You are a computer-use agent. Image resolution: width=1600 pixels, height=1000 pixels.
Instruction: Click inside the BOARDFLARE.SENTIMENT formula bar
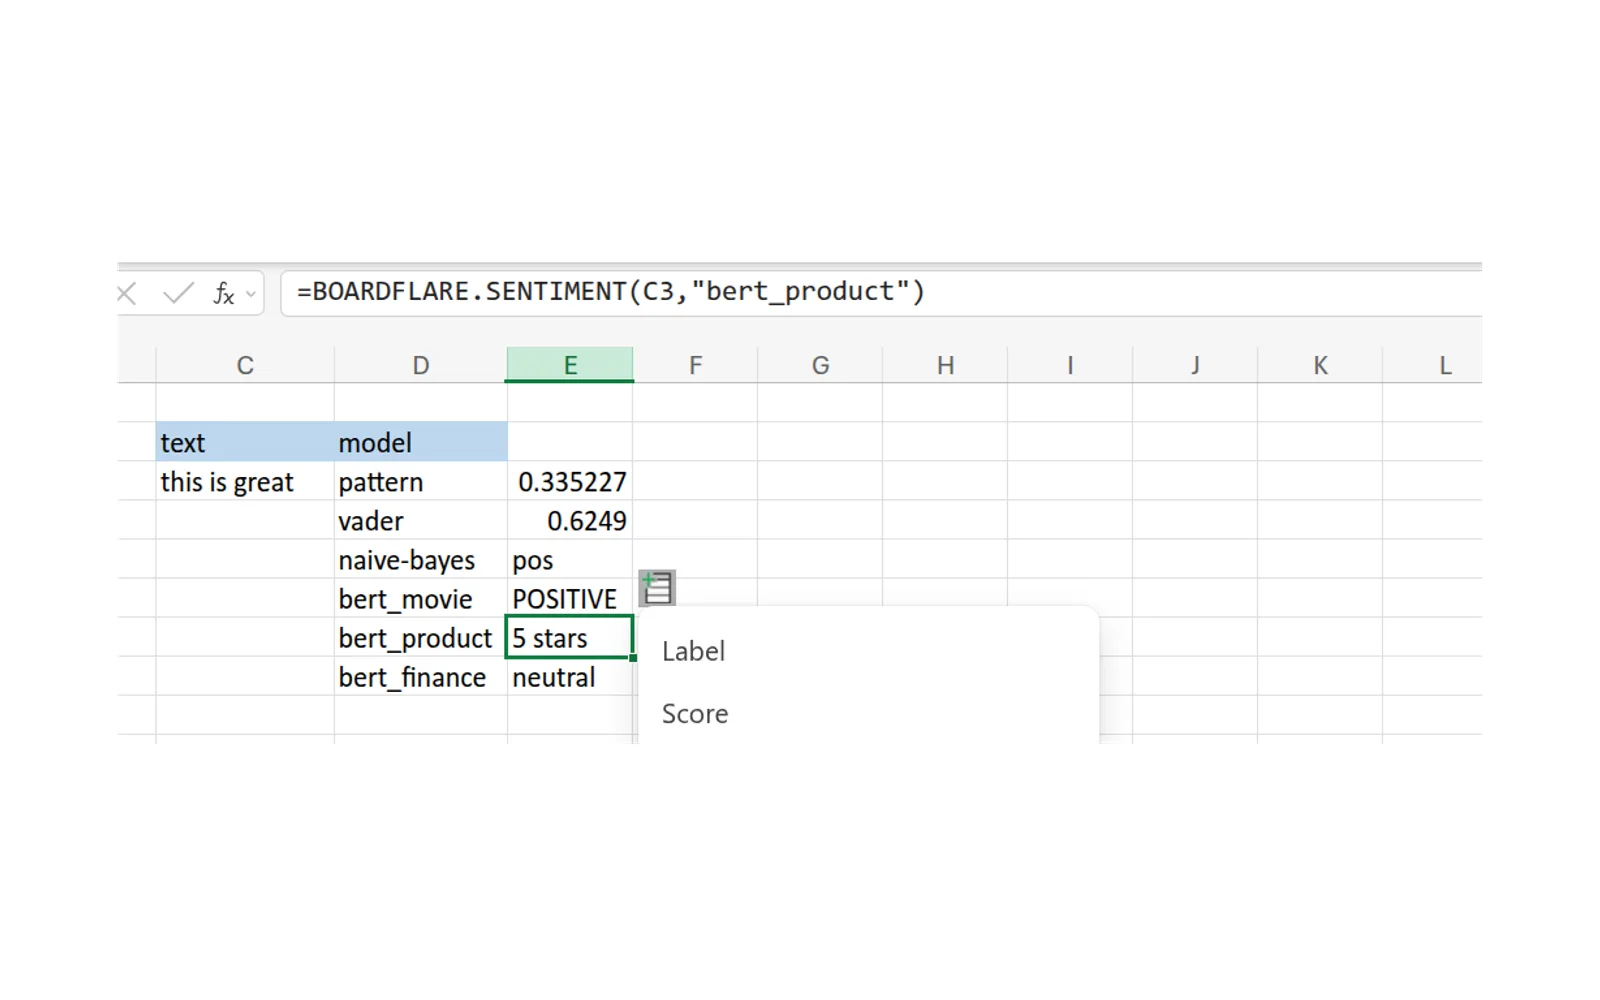pos(880,292)
